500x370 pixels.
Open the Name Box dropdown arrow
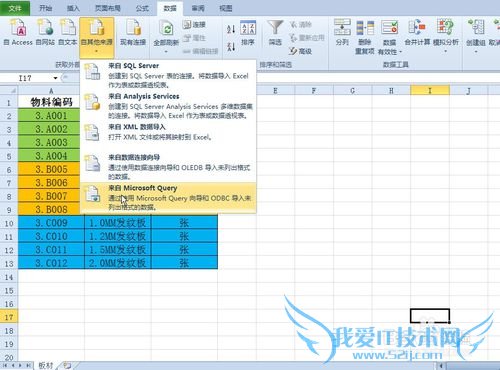55,78
